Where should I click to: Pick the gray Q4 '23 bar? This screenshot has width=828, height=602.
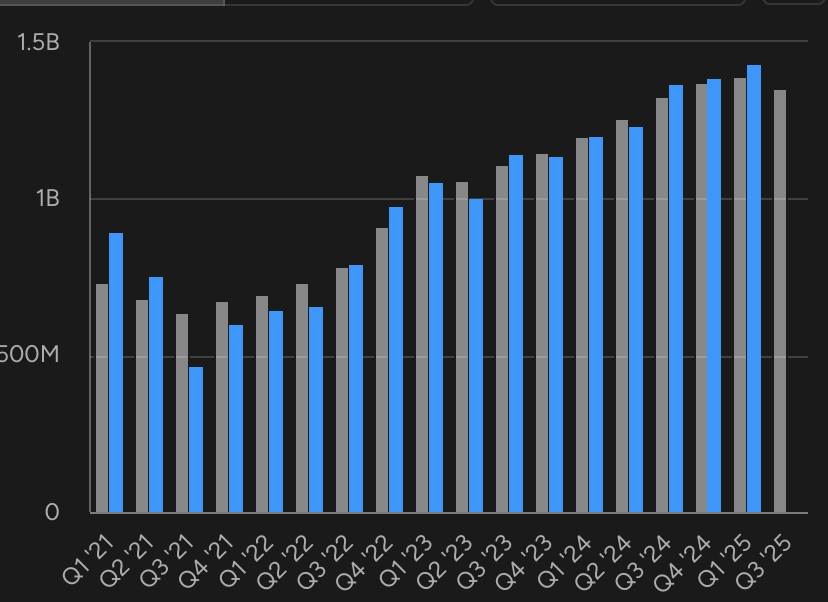pos(542,333)
